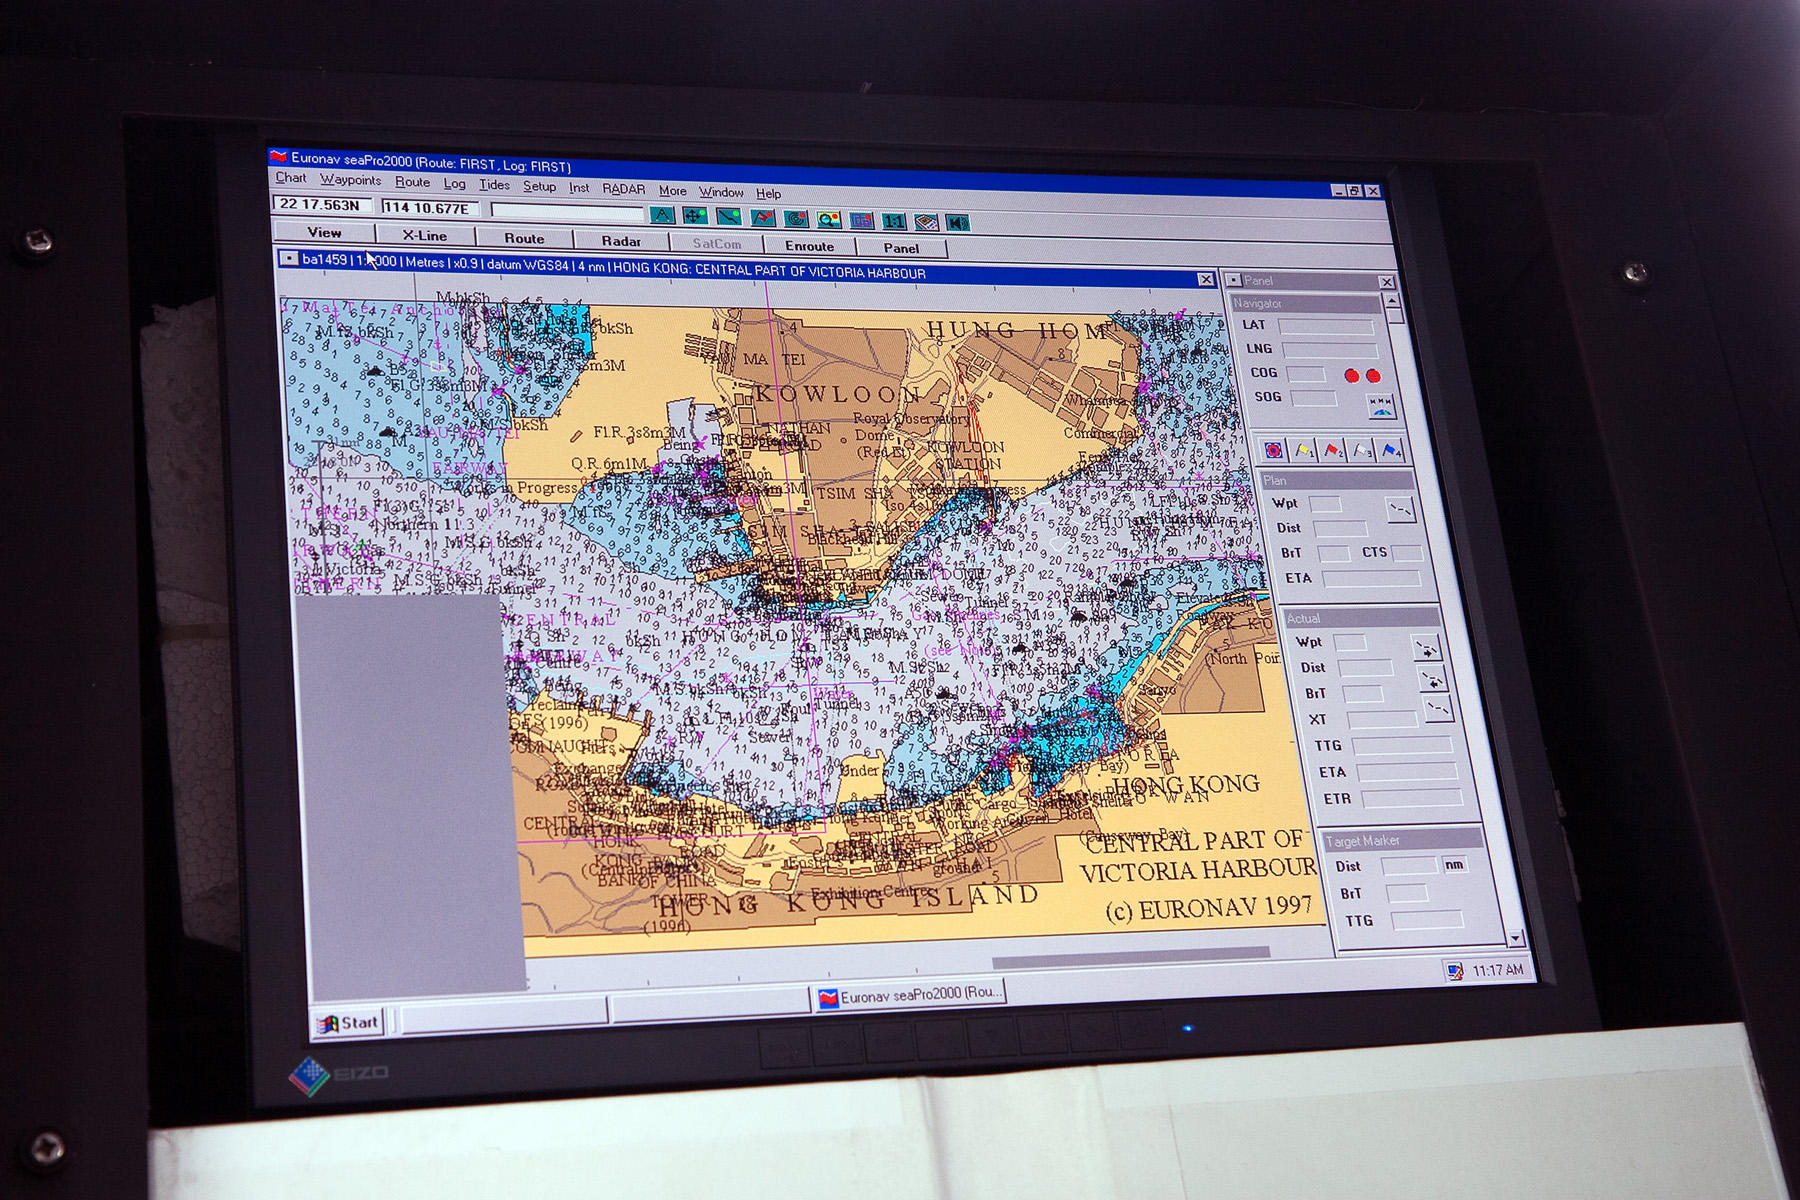
Task: Open the Chart menu
Action: pos(291,178)
